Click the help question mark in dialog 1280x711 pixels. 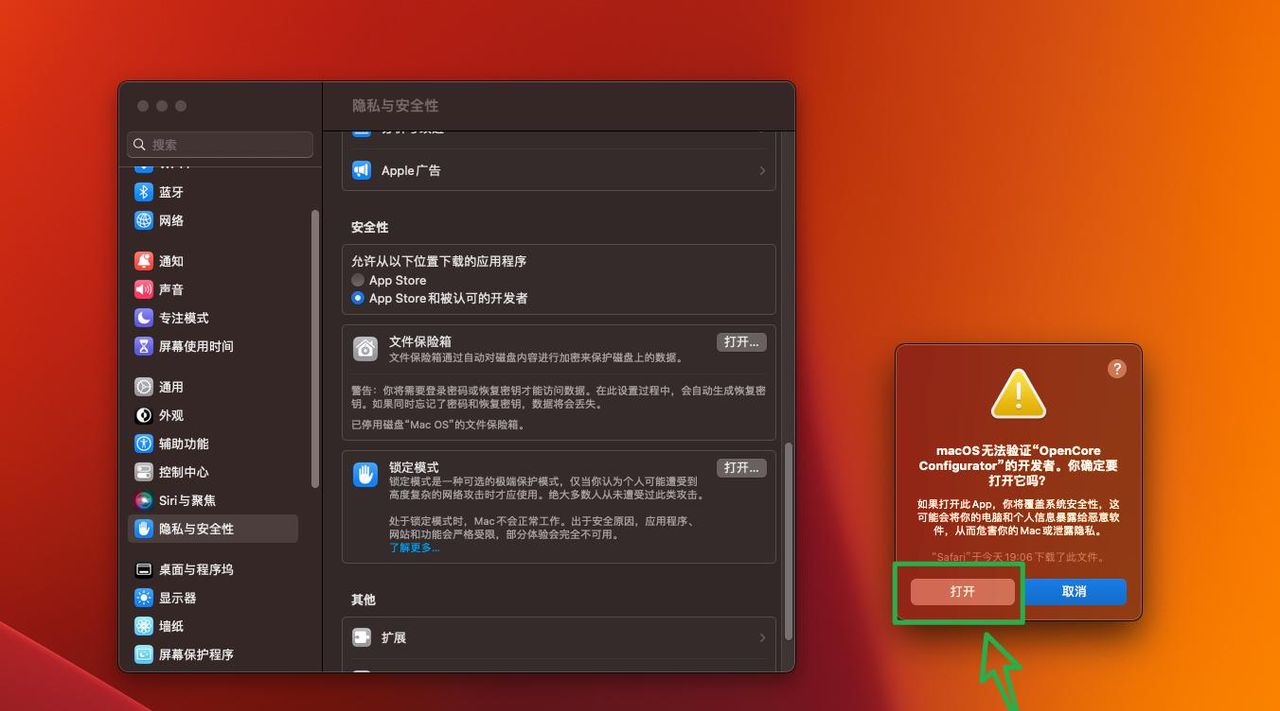pos(1117,368)
